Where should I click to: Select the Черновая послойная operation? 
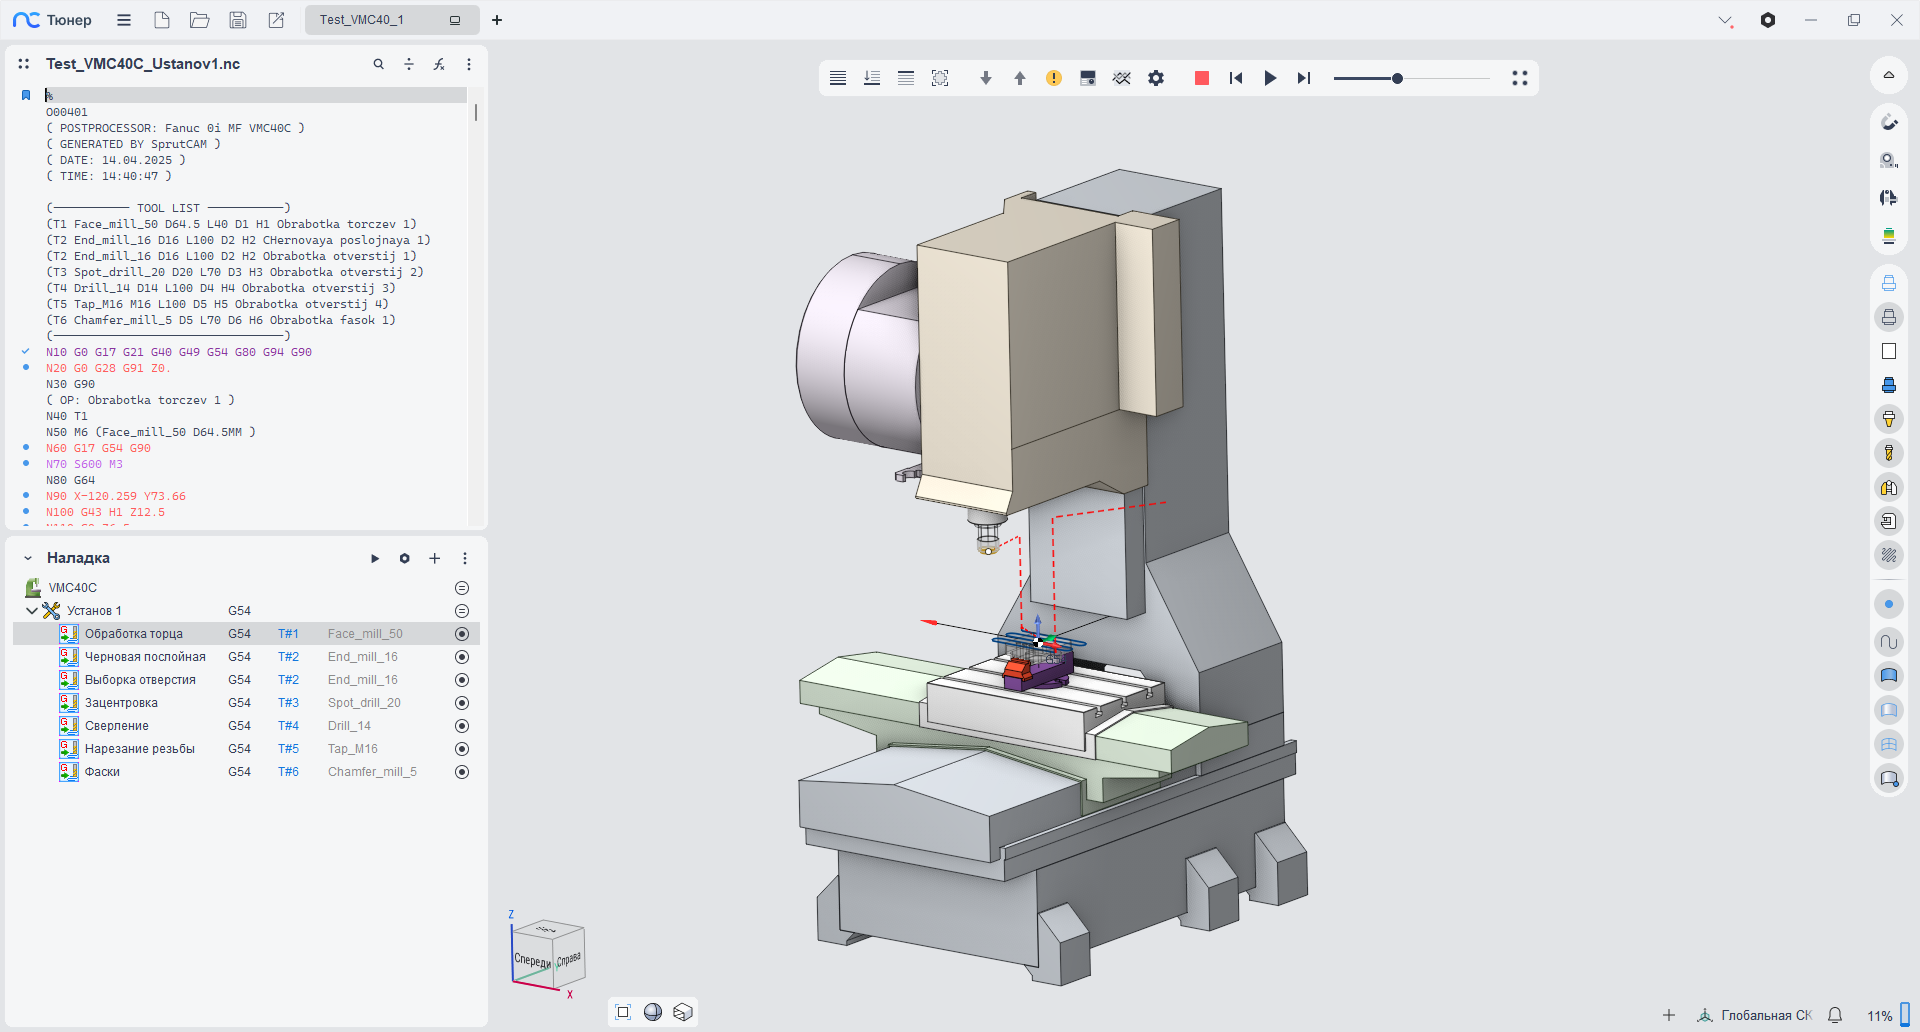[145, 657]
